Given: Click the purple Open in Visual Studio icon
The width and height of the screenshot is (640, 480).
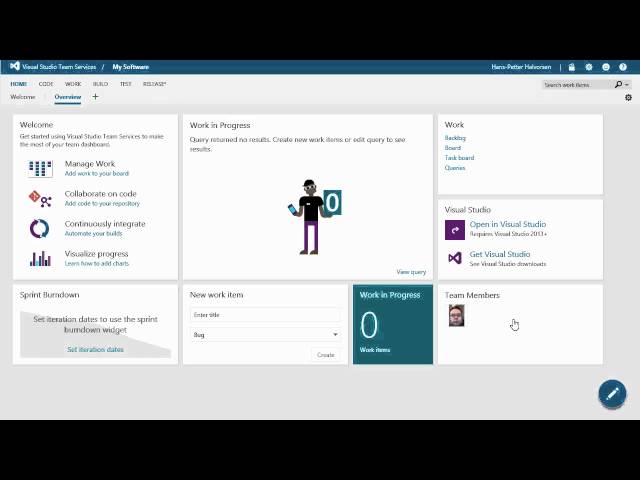Looking at the screenshot, I should 455,230.
